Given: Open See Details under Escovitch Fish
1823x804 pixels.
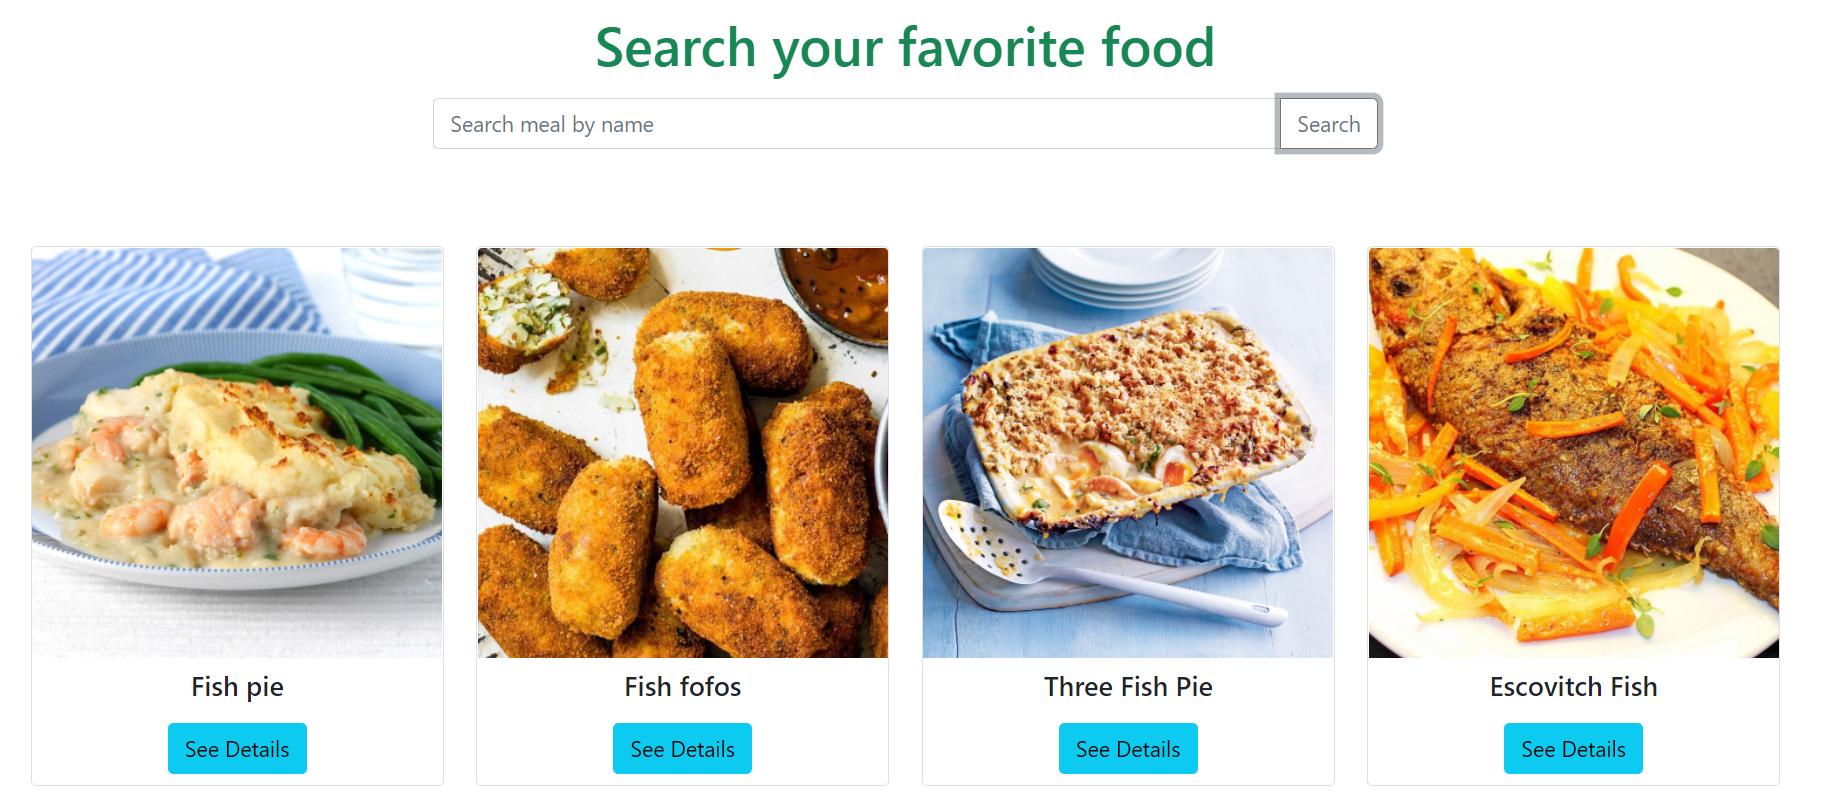Looking at the screenshot, I should pos(1574,749).
